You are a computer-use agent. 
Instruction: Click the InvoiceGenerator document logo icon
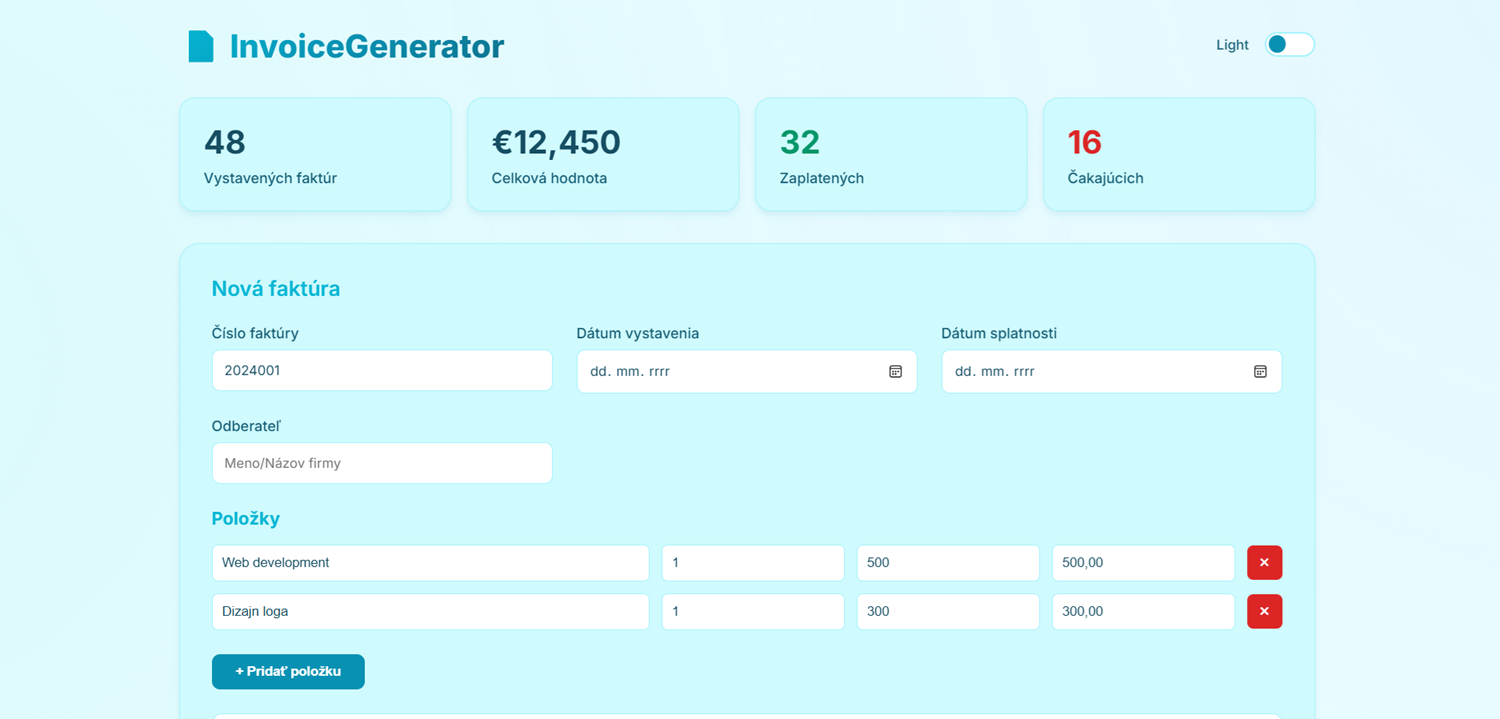tap(201, 47)
